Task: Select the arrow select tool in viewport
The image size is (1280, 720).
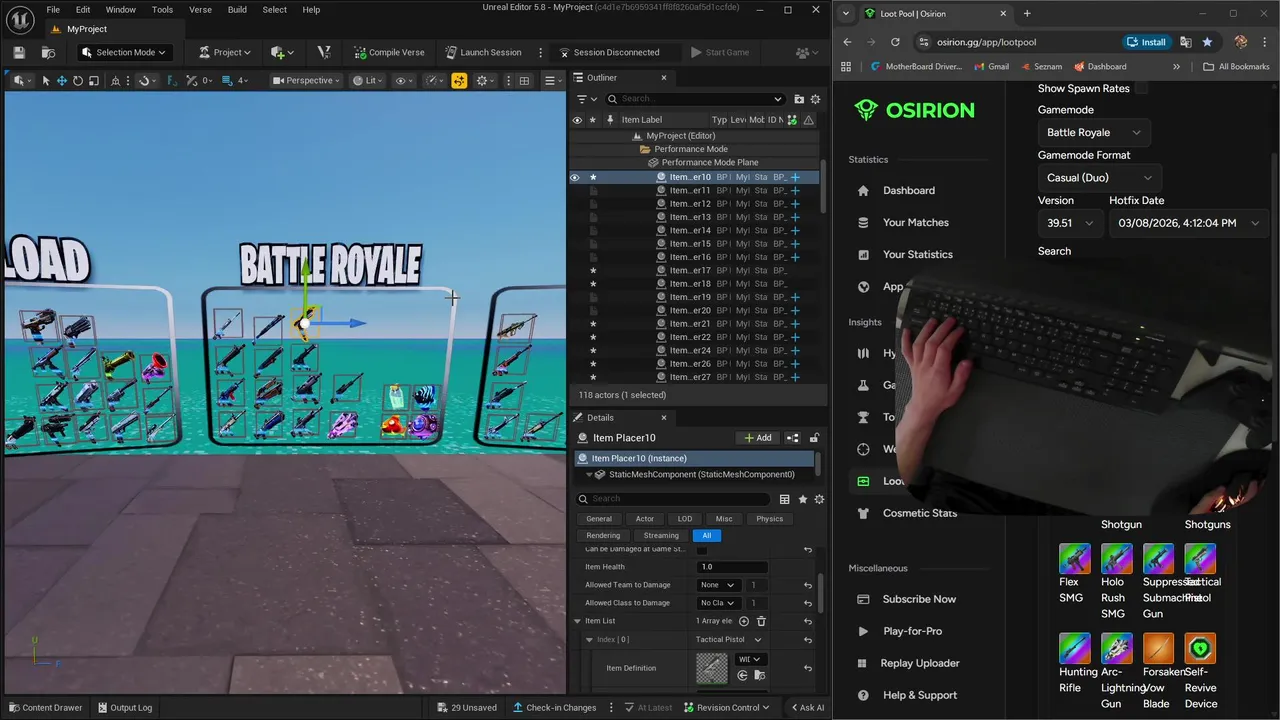Action: [x=45, y=80]
